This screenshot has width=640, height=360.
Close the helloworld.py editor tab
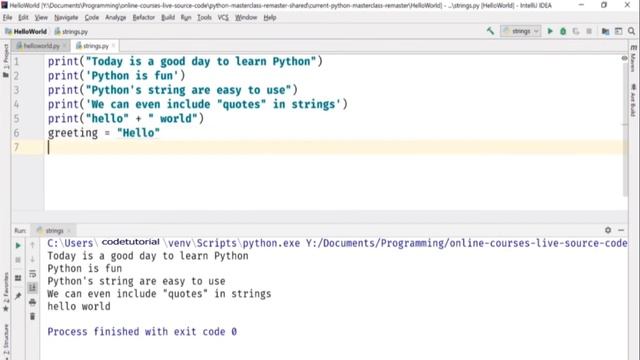coord(64,46)
